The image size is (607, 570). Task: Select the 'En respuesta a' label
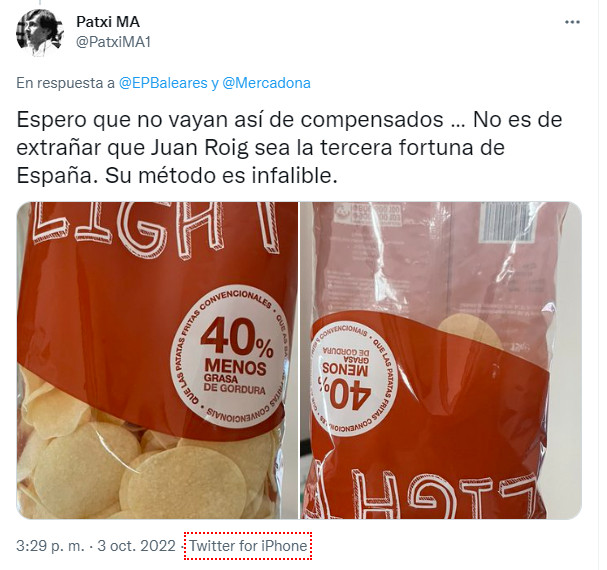click(x=65, y=83)
